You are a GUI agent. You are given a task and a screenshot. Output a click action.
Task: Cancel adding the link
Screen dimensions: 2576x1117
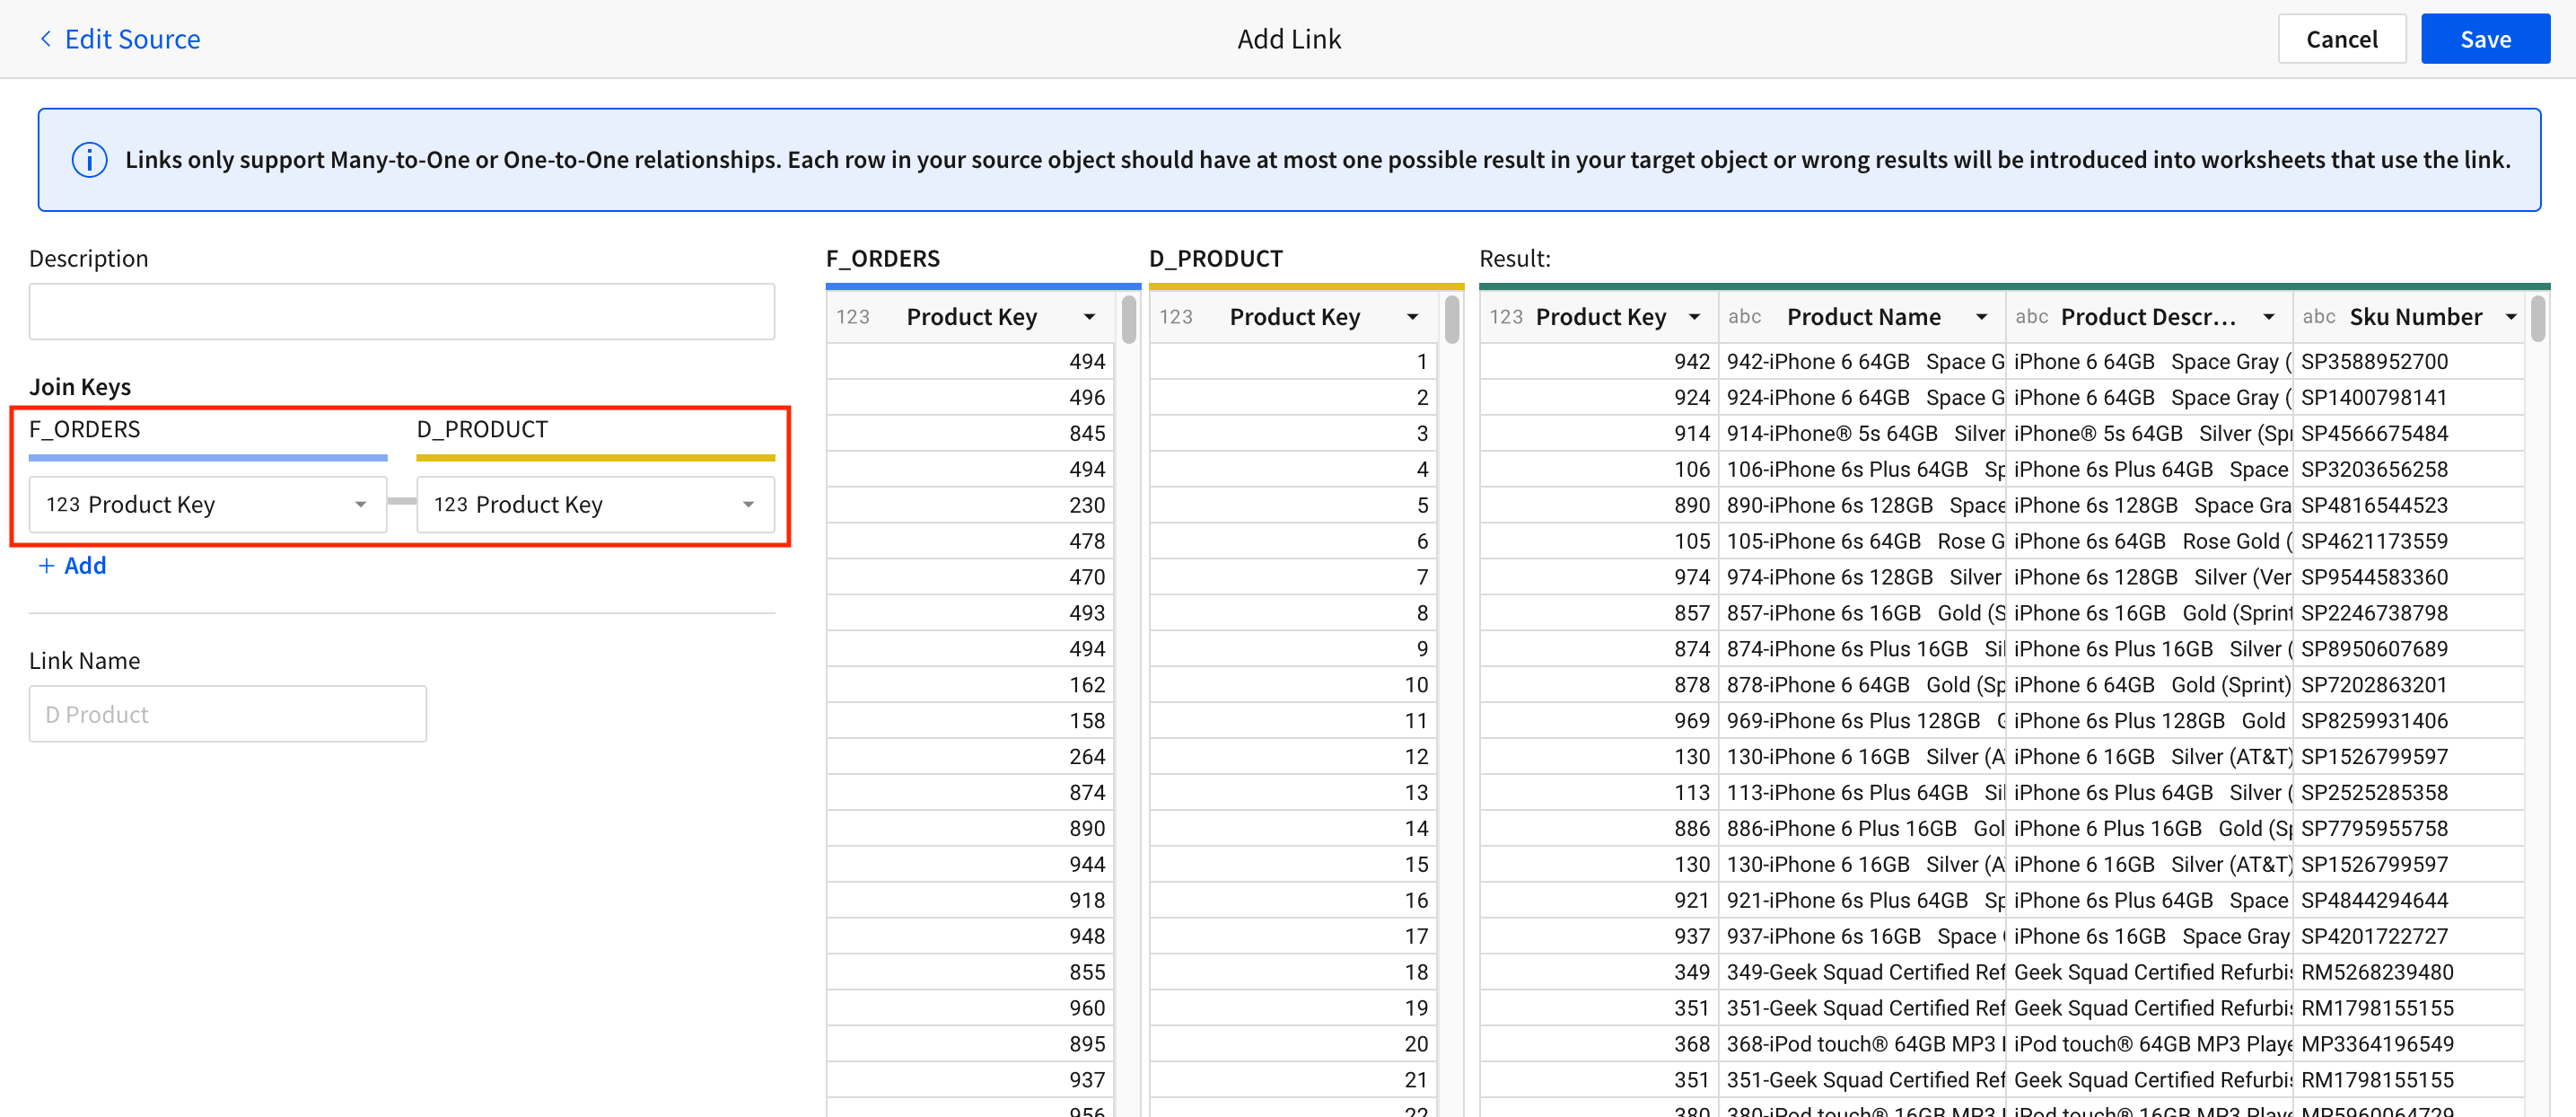click(2341, 38)
